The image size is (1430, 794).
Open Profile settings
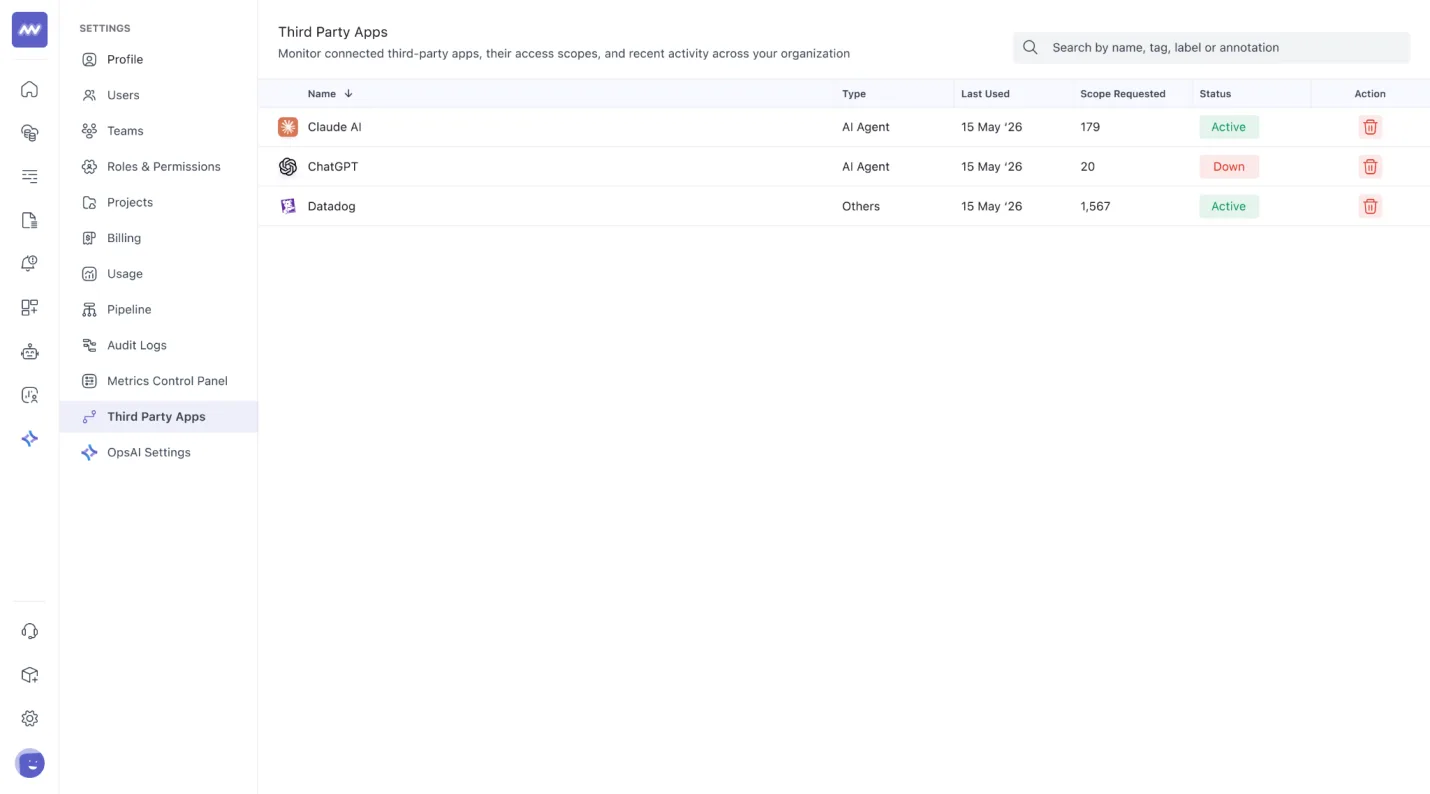tap(159, 60)
